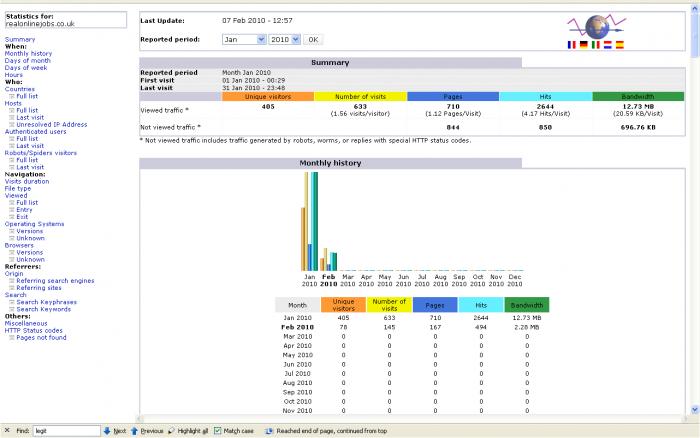Switch language with the French flag
Screen dimensions: 700x438
[571, 45]
